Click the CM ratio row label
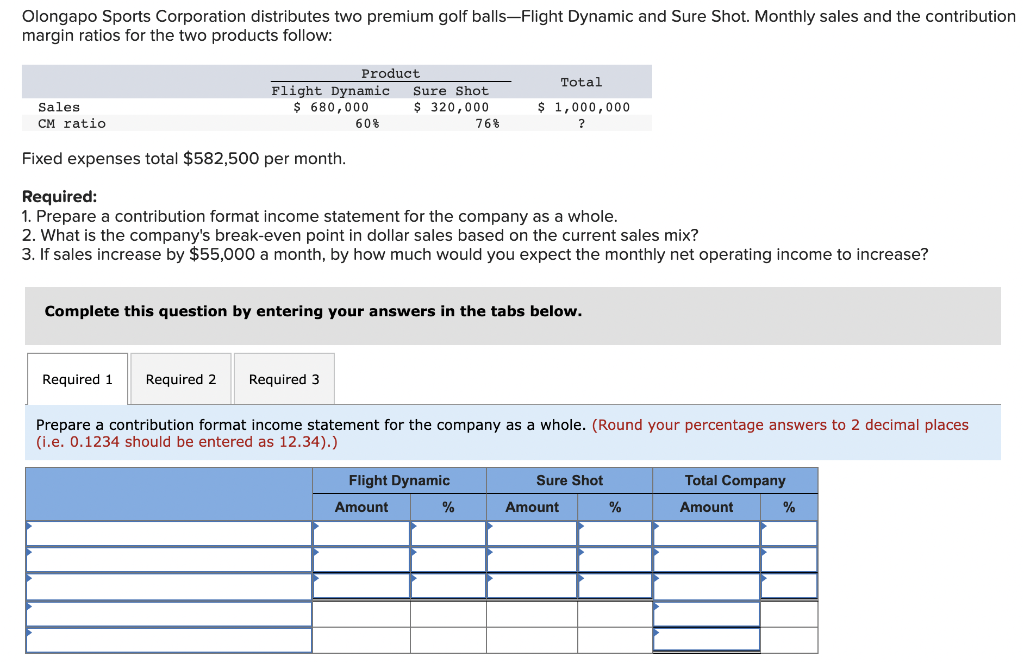 pos(72,123)
